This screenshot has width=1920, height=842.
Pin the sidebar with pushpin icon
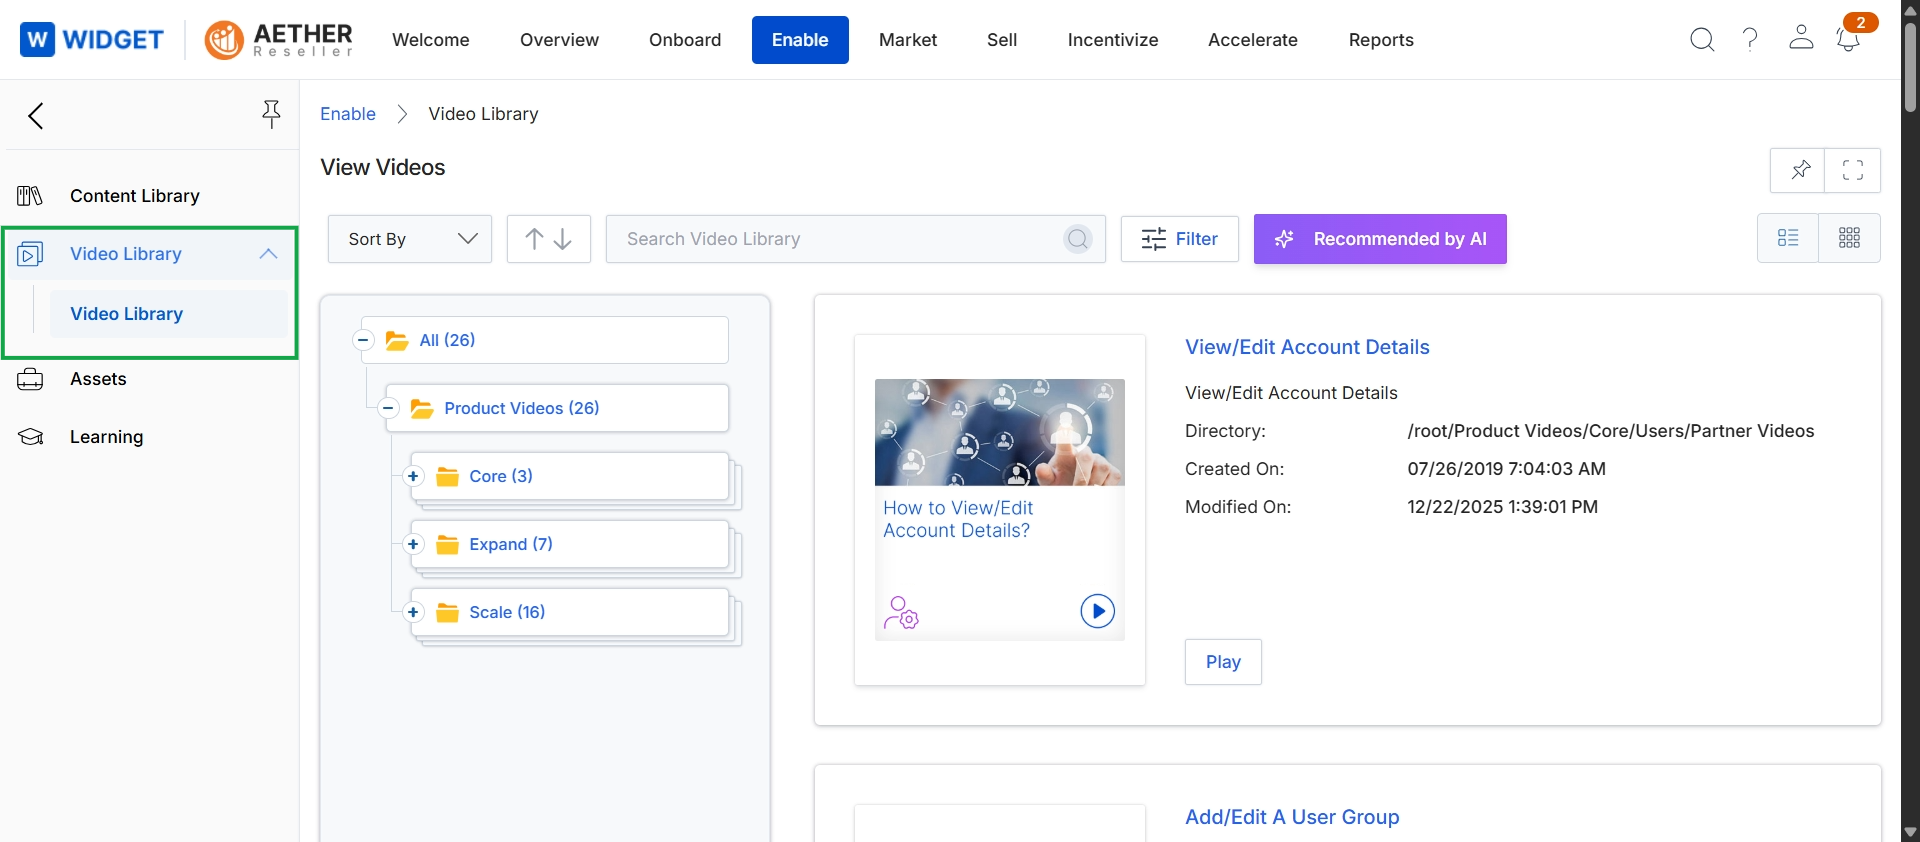point(271,114)
